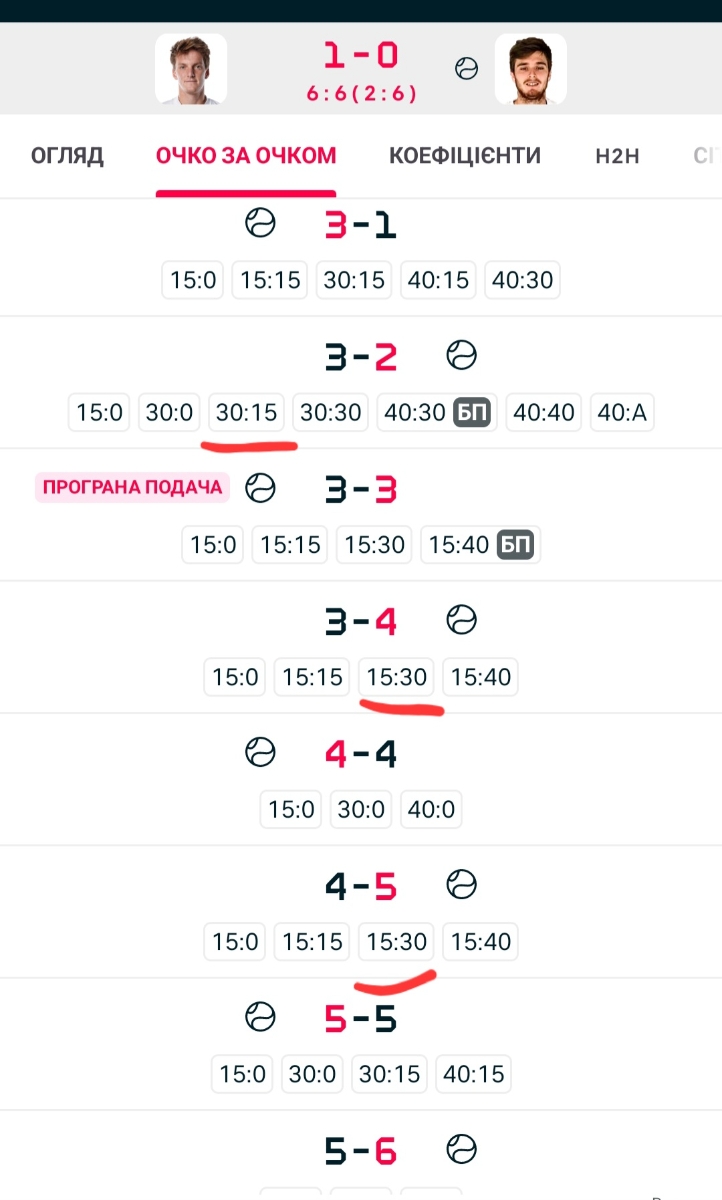Tap tennis ball icon beside 3-3 score
This screenshot has width=722, height=1200.
point(261,488)
